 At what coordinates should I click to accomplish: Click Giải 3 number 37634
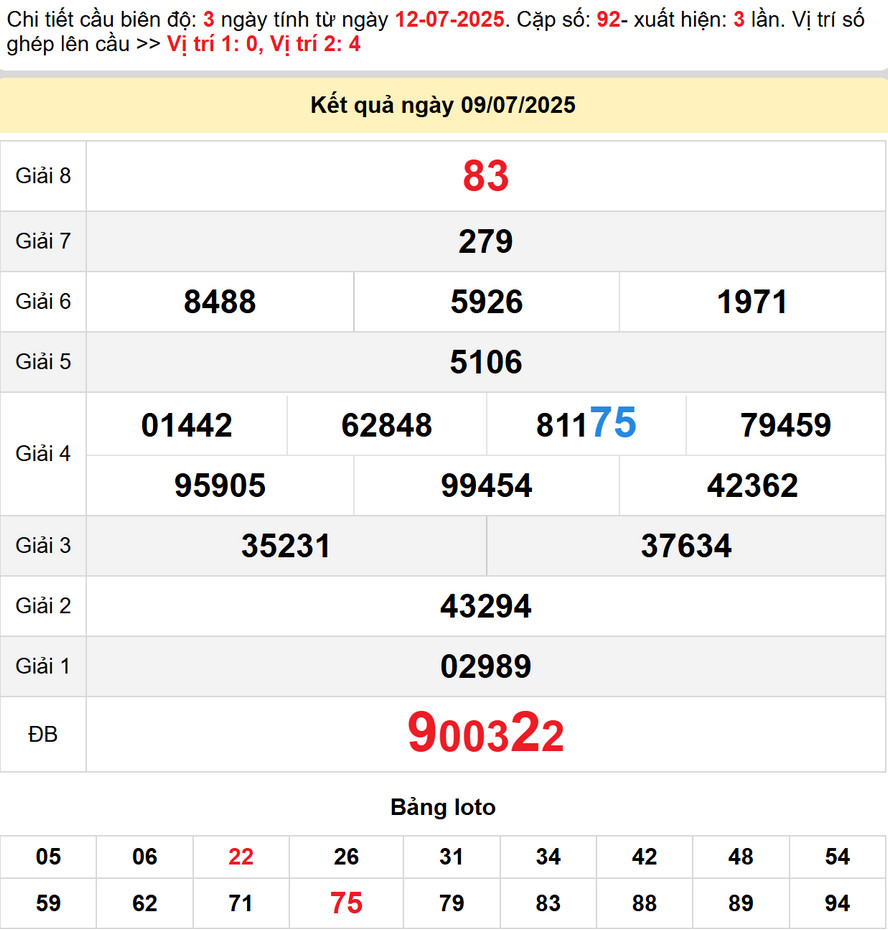click(x=686, y=546)
